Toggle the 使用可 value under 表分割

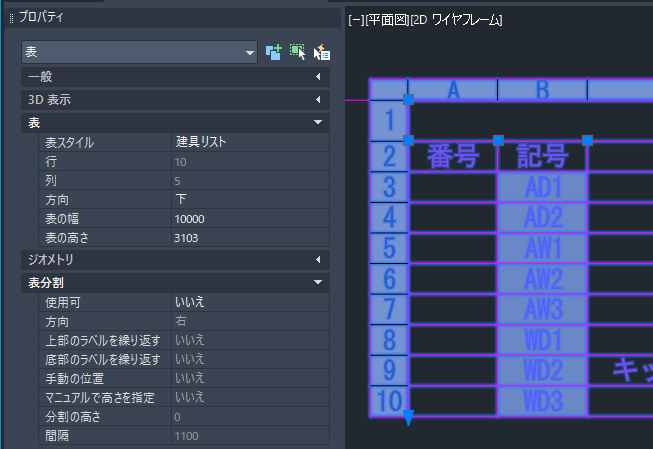pyautogui.click(x=248, y=302)
